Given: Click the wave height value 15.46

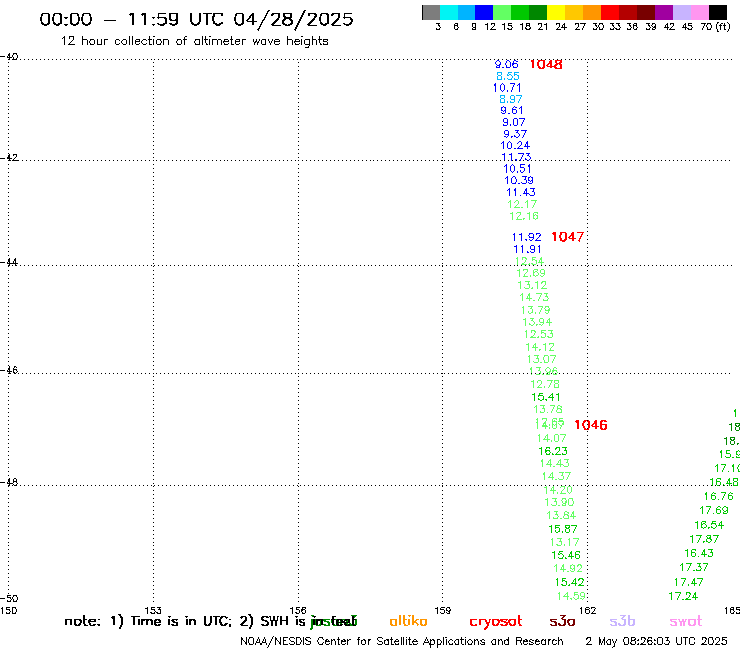Looking at the screenshot, I should 566,555.
